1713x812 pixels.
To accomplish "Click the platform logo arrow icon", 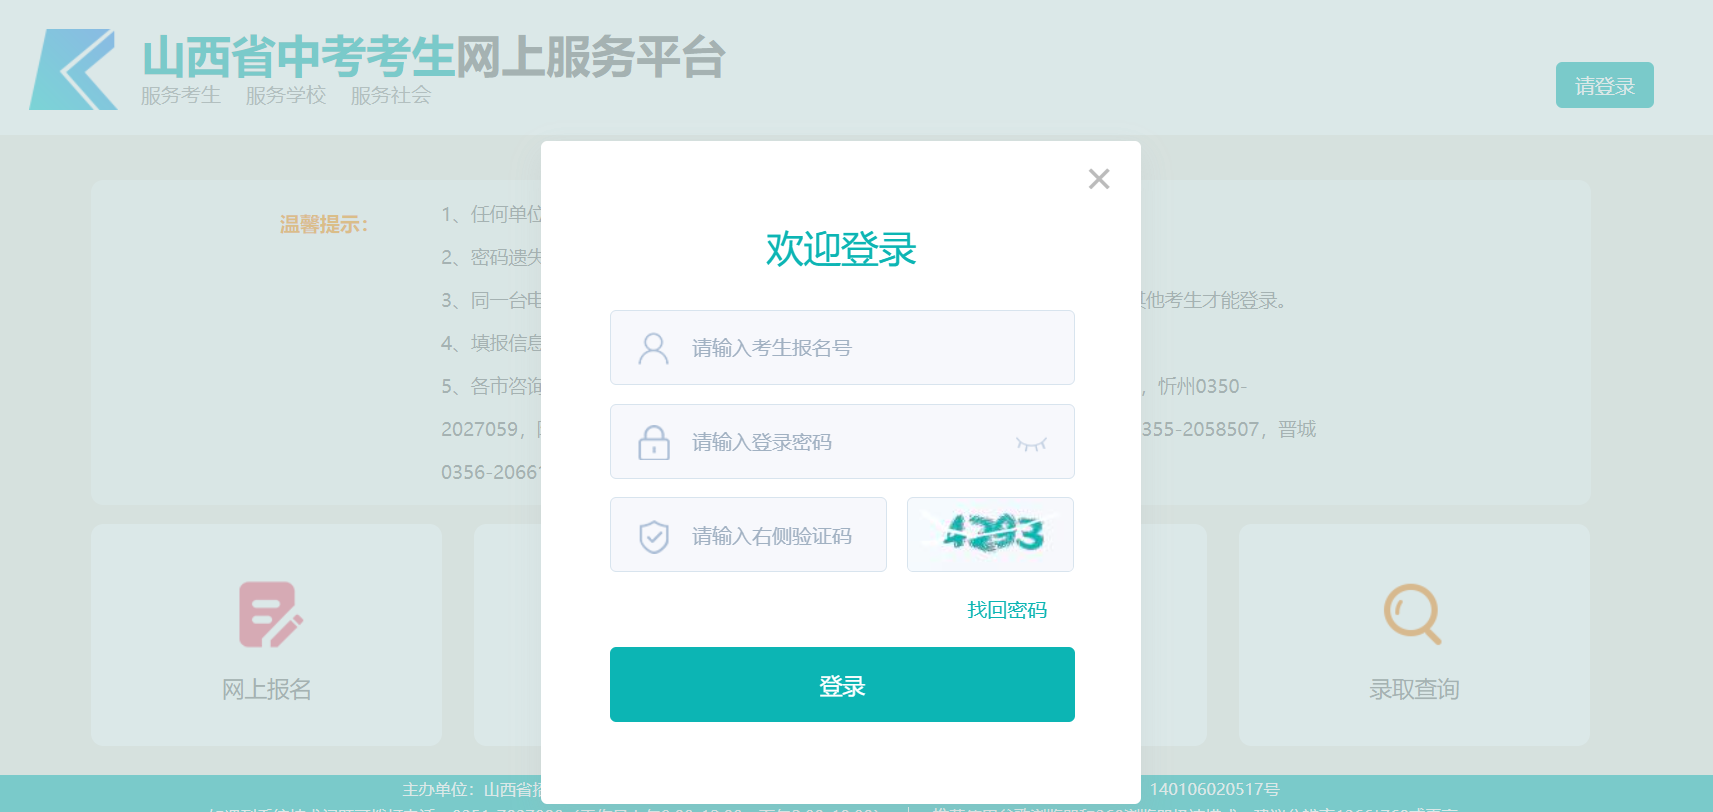I will point(73,69).
